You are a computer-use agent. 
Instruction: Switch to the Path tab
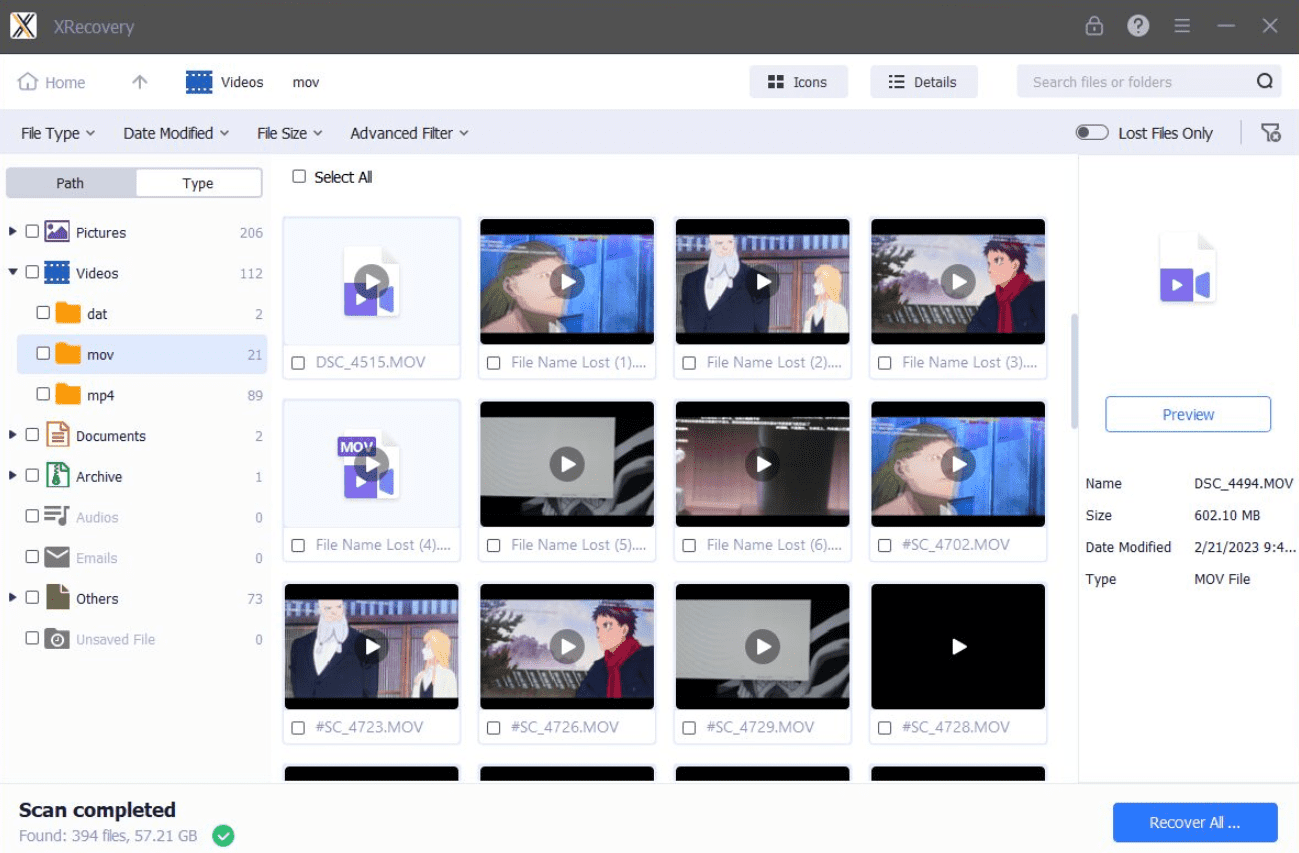70,183
